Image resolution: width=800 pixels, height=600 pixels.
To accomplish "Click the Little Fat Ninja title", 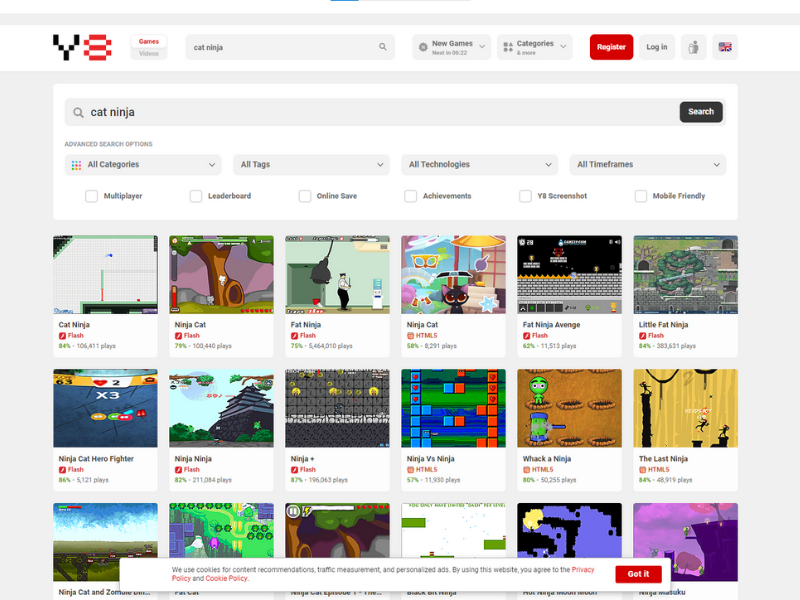I will click(663, 324).
